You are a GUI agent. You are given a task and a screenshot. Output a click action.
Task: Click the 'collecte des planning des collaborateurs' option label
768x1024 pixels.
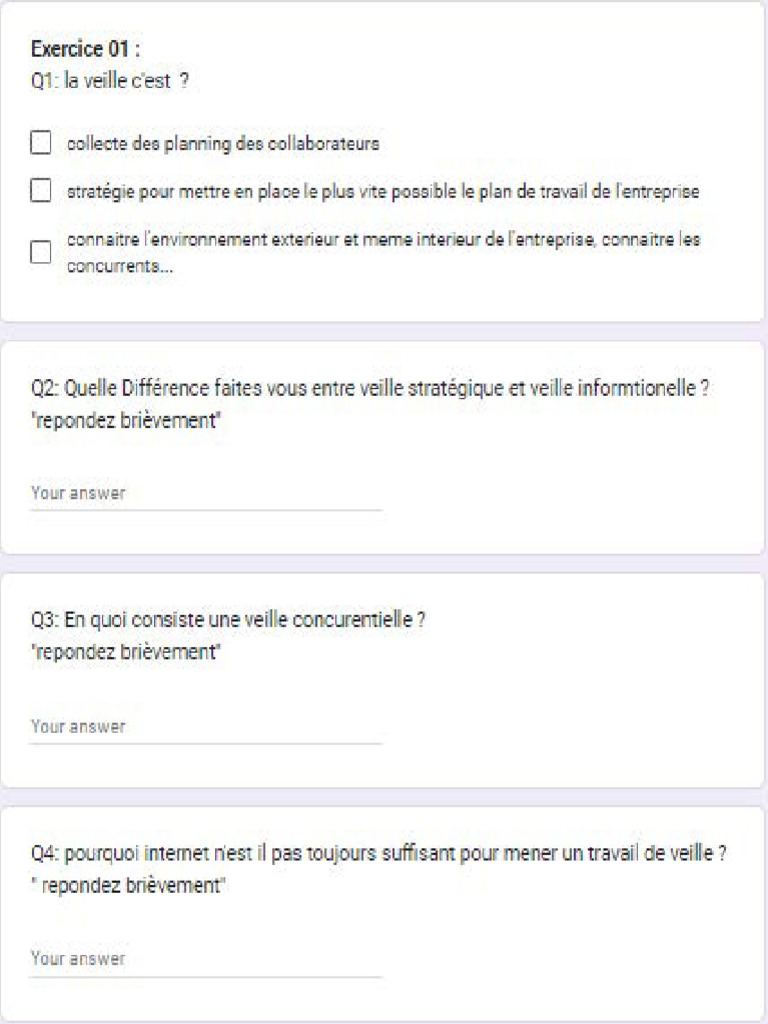[x=223, y=144]
